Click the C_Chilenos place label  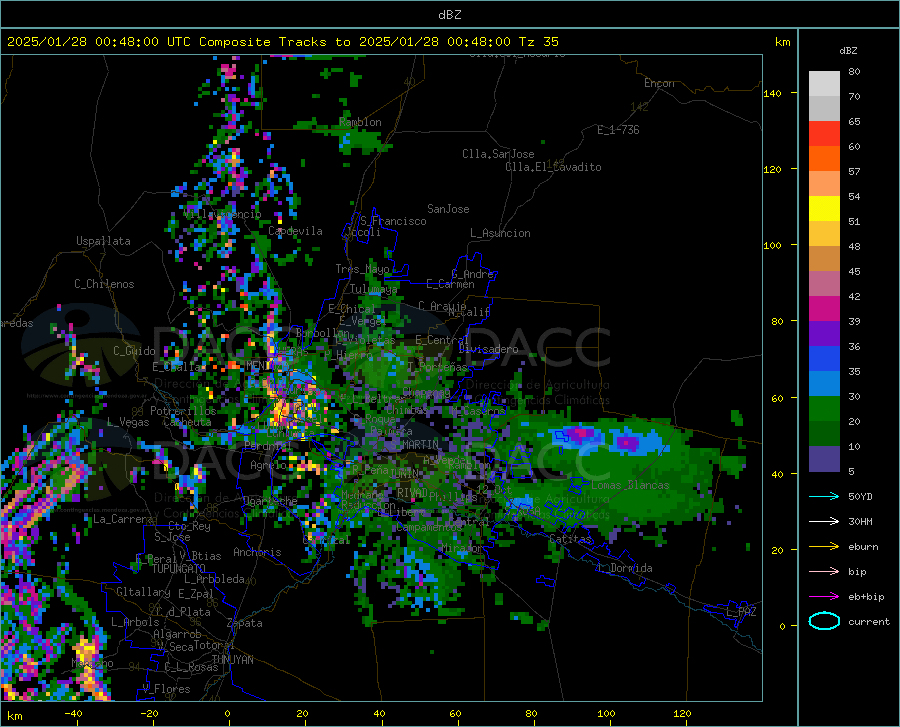[104, 284]
